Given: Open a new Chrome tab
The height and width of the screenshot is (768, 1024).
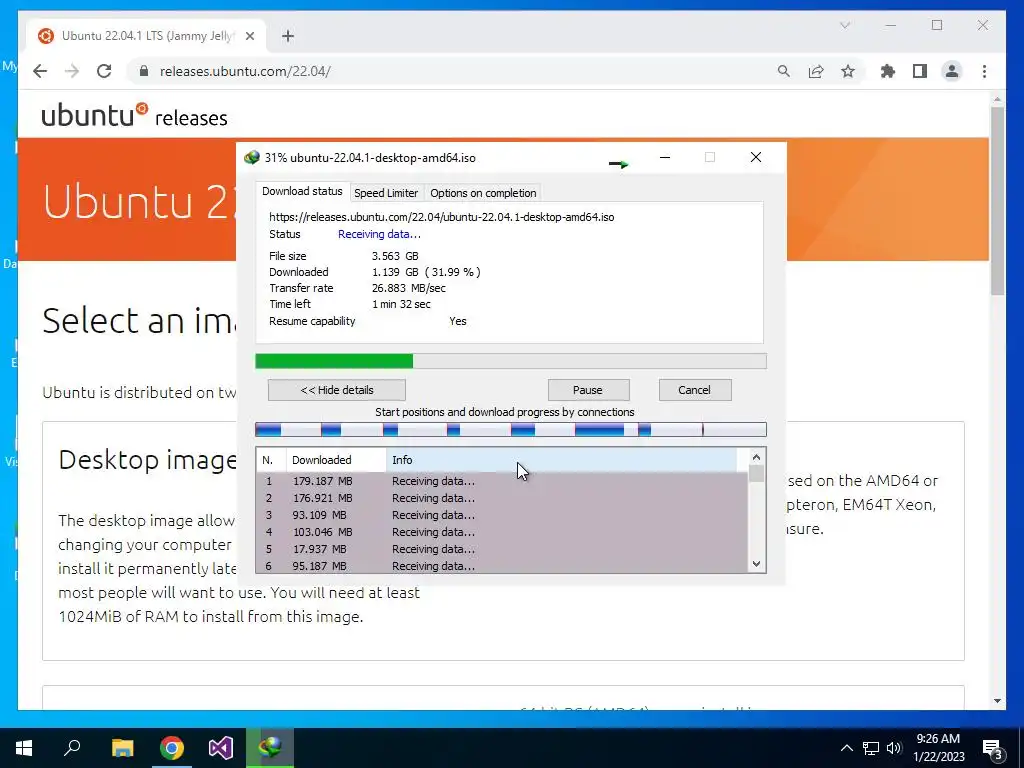Looking at the screenshot, I should point(288,36).
